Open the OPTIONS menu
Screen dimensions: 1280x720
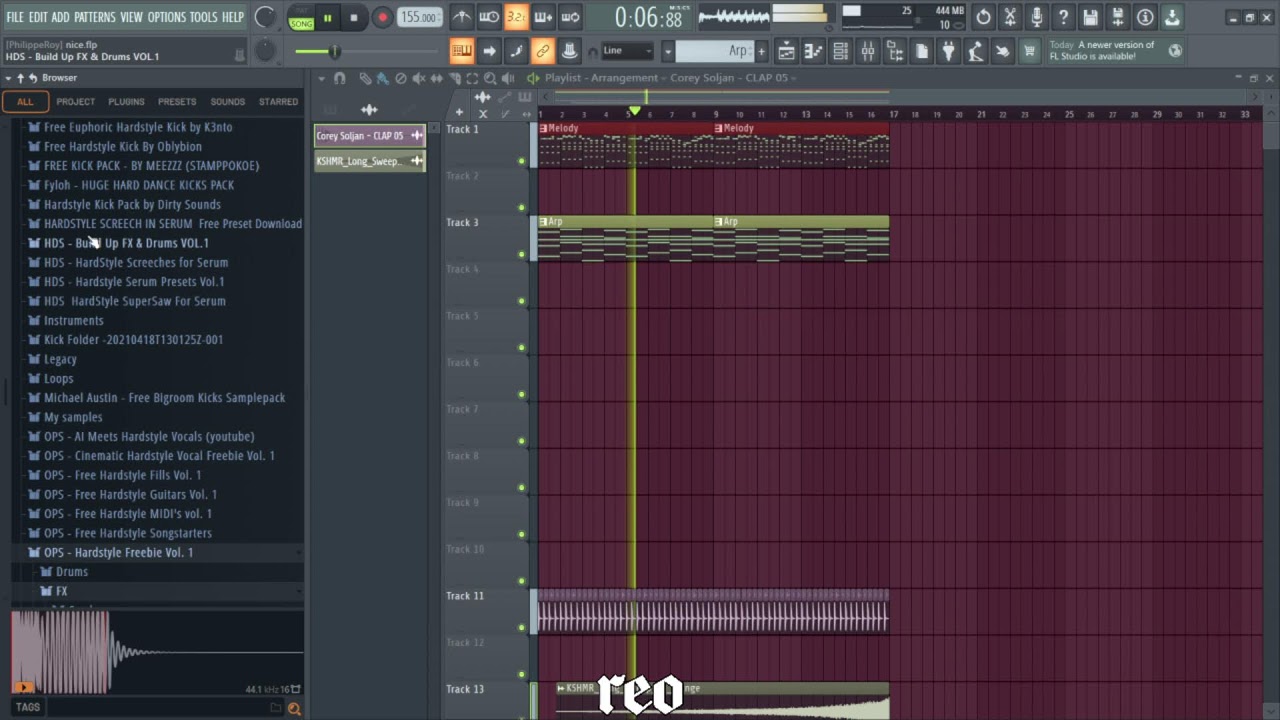point(167,17)
